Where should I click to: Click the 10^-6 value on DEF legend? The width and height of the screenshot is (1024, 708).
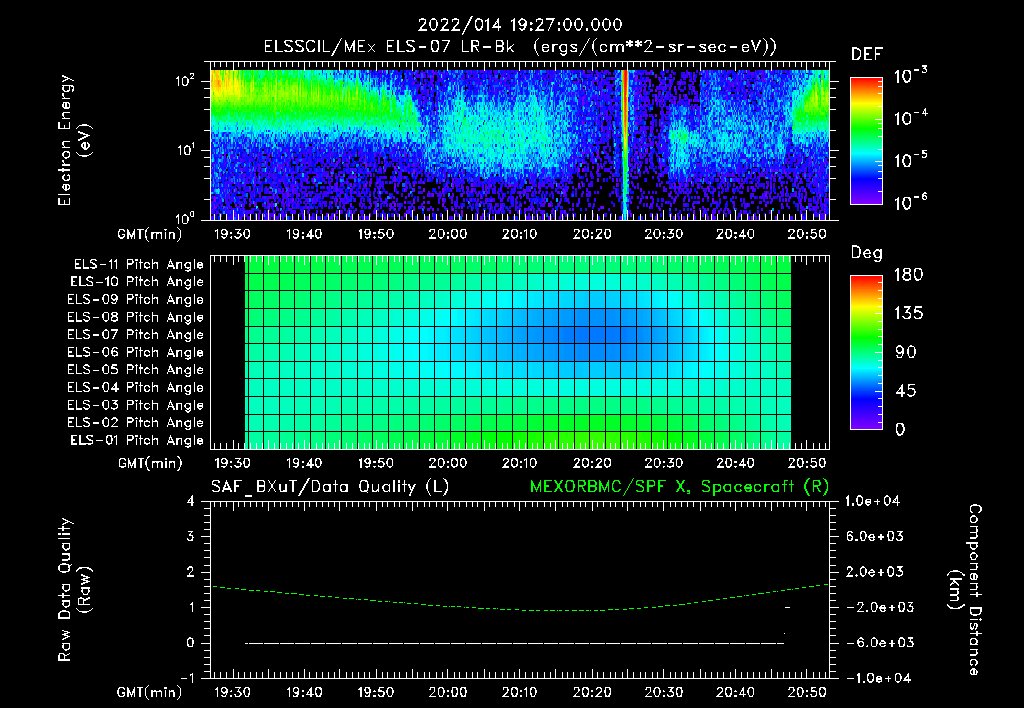910,202
